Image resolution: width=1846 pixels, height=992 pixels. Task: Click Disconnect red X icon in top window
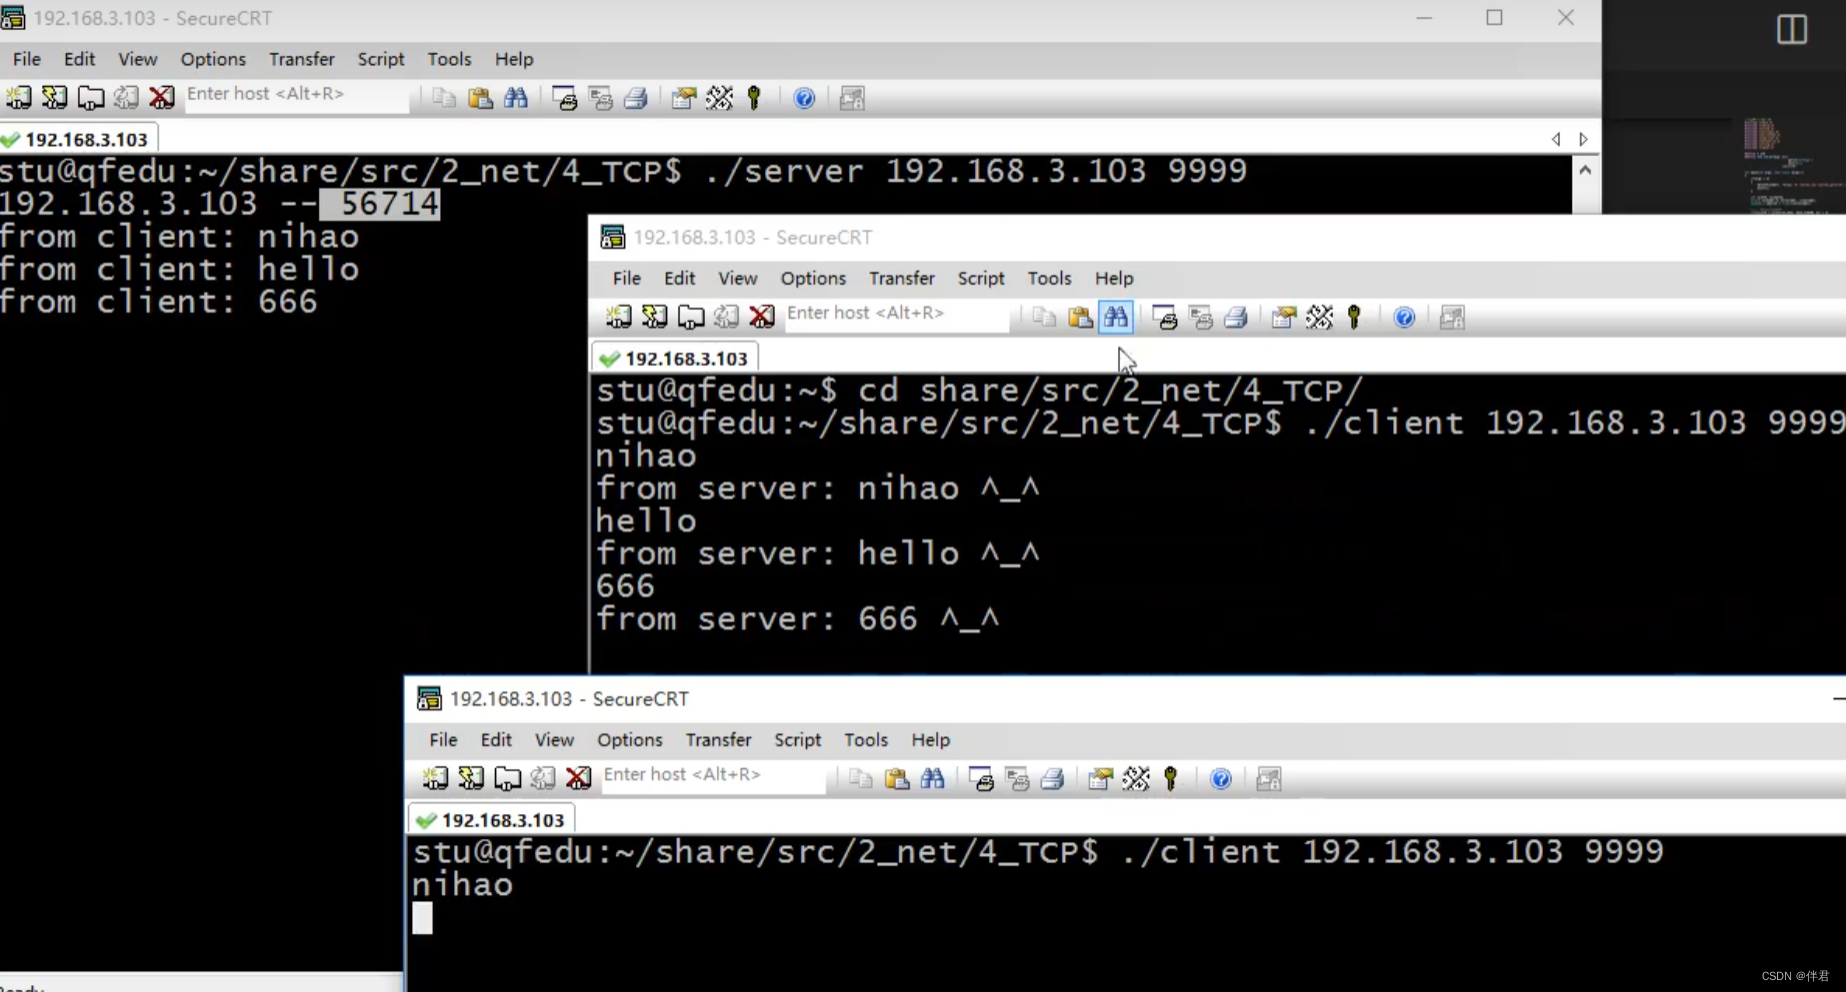click(x=162, y=98)
